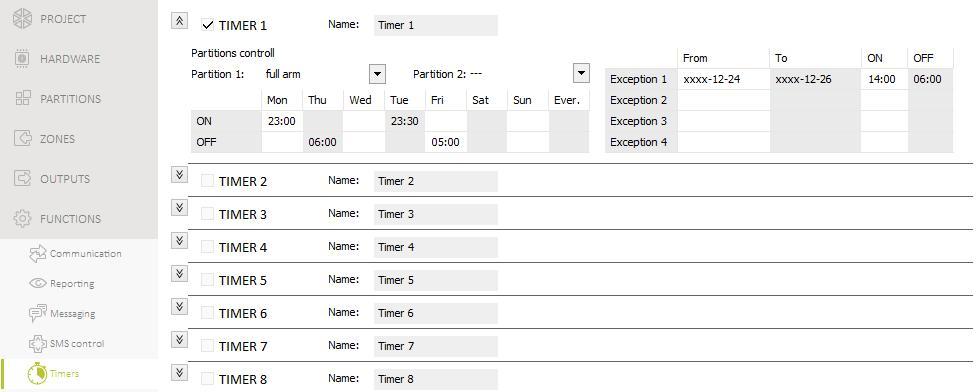Open the Partition 2 dropdown arrow
This screenshot has height=392, width=977.
pos(581,74)
